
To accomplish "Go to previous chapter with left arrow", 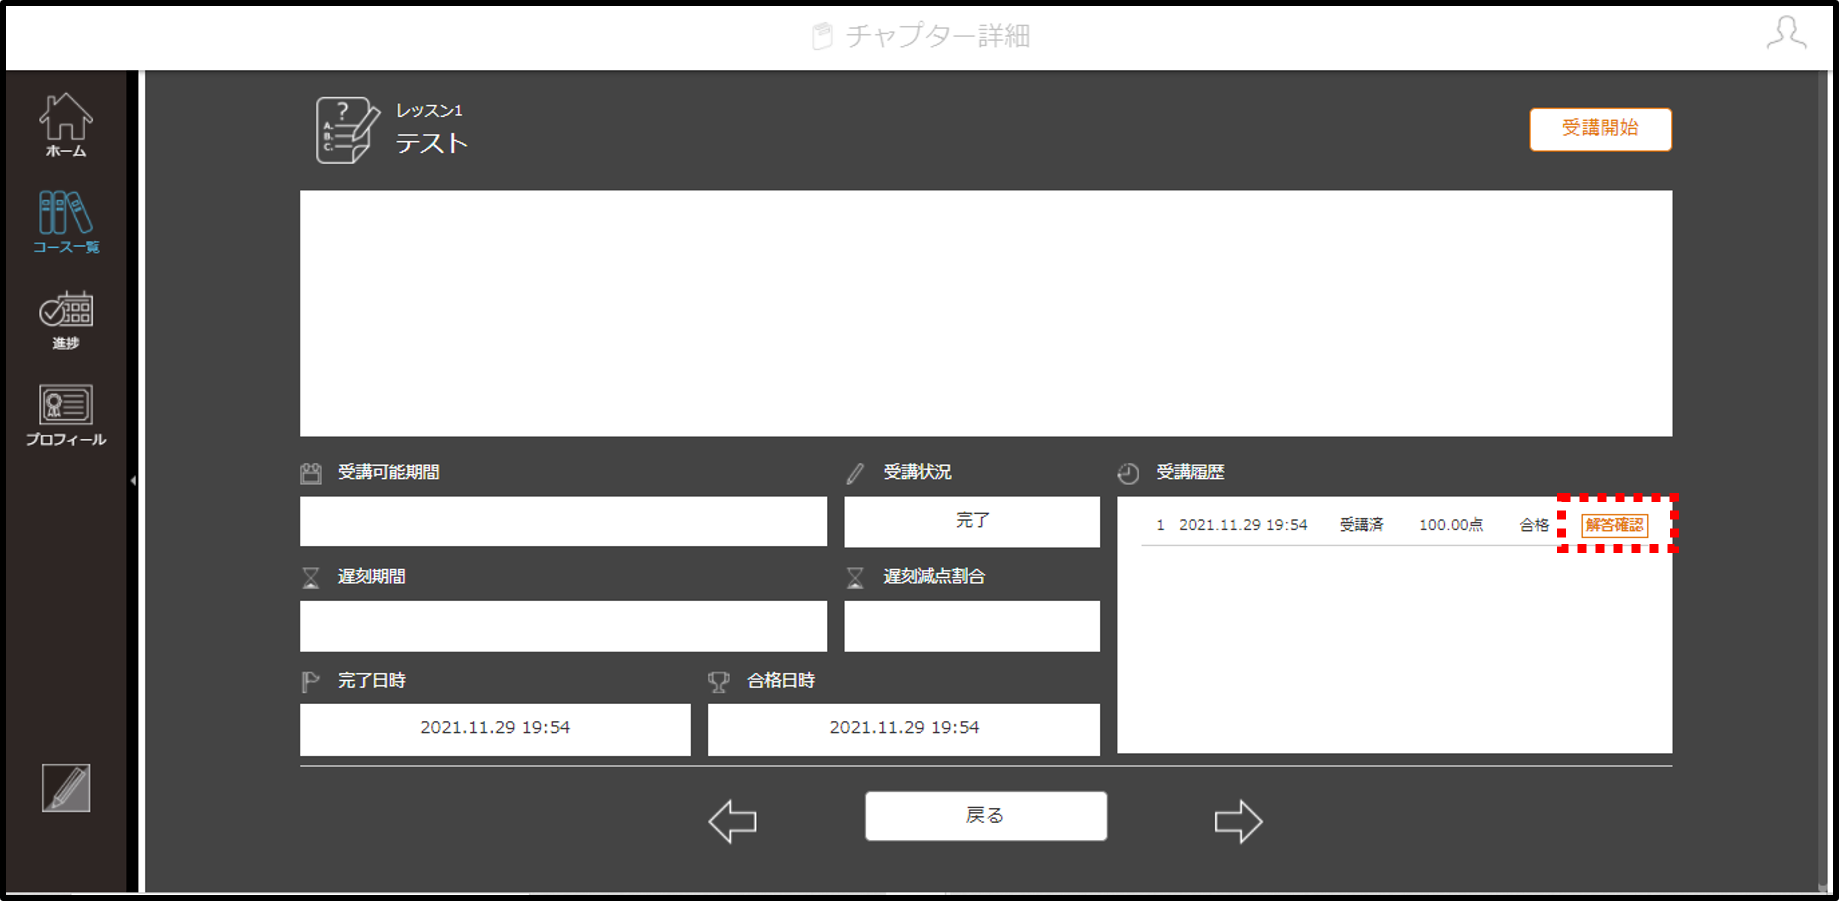I will click(732, 821).
